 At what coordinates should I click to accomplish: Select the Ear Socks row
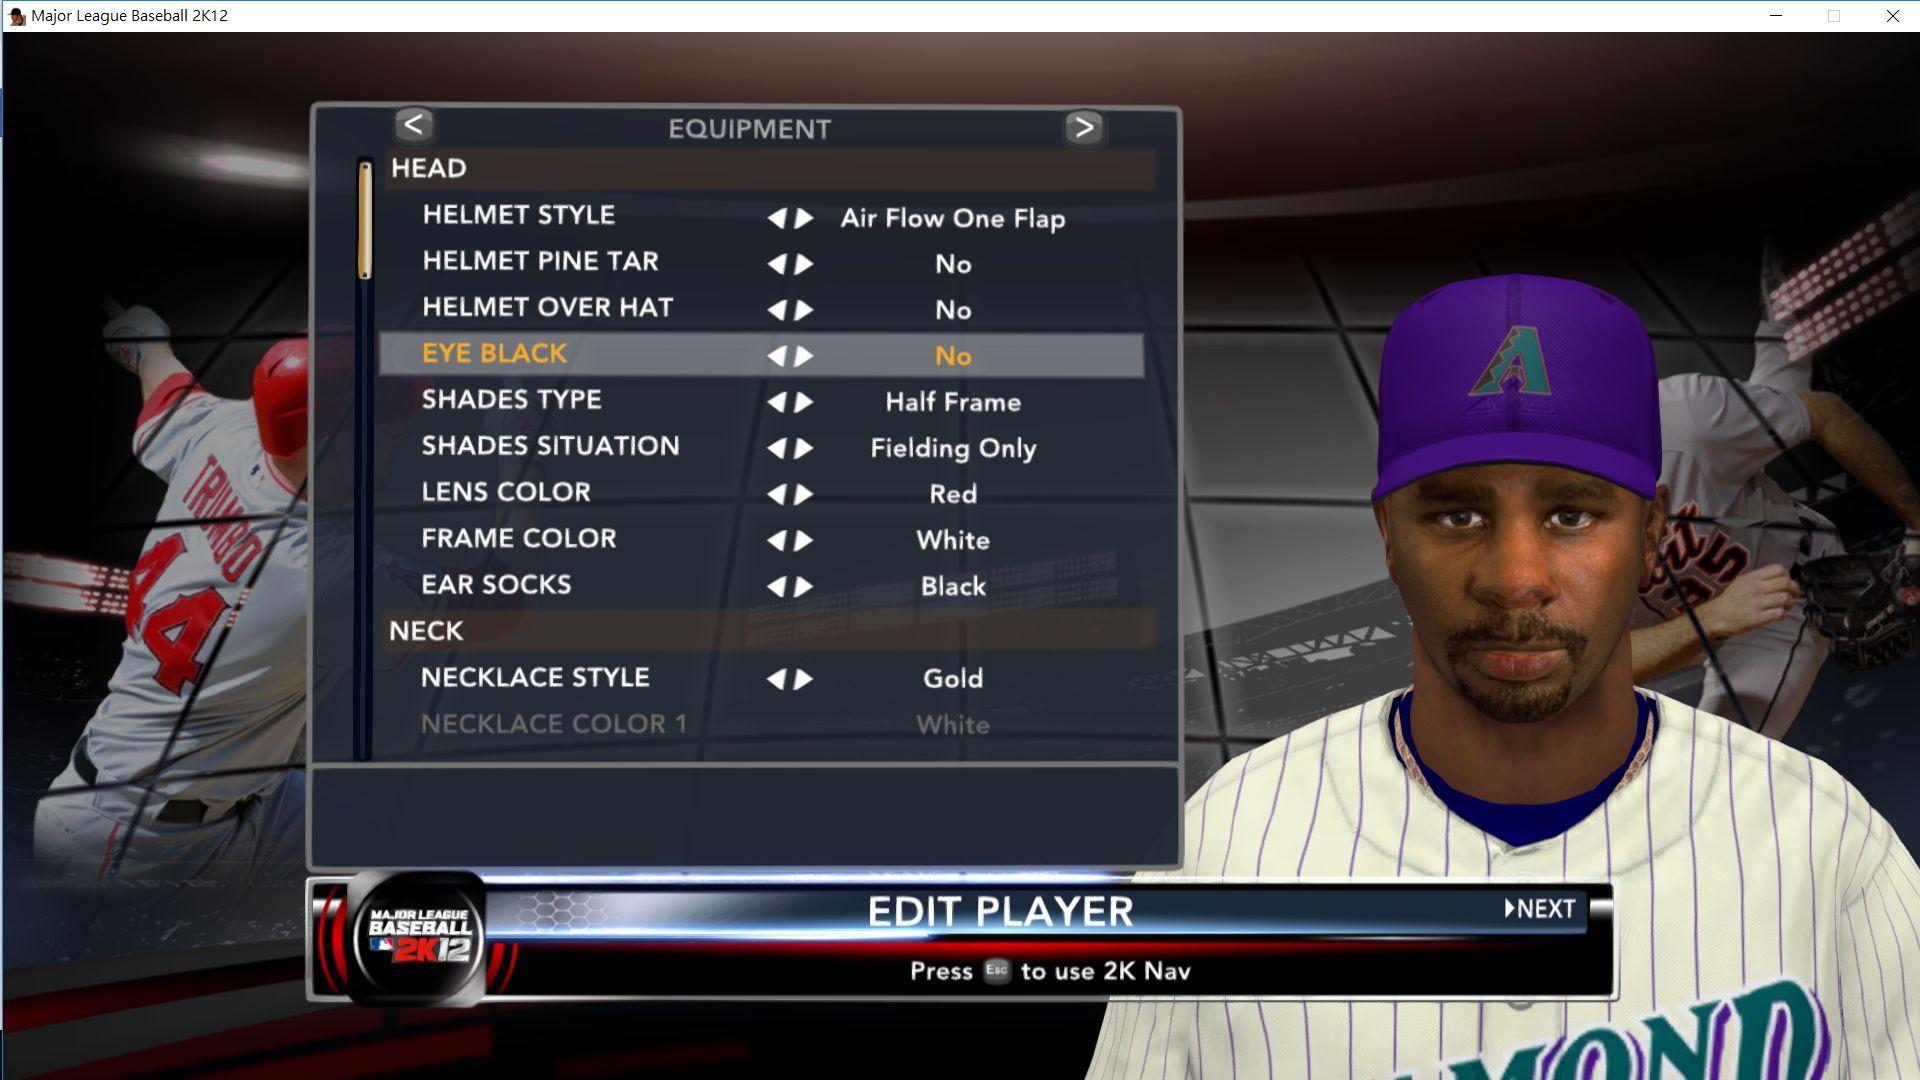[762, 585]
